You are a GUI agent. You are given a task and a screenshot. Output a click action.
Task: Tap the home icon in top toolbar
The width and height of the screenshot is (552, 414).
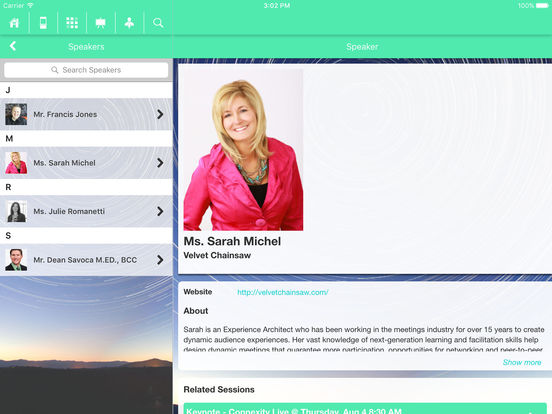pos(14,23)
